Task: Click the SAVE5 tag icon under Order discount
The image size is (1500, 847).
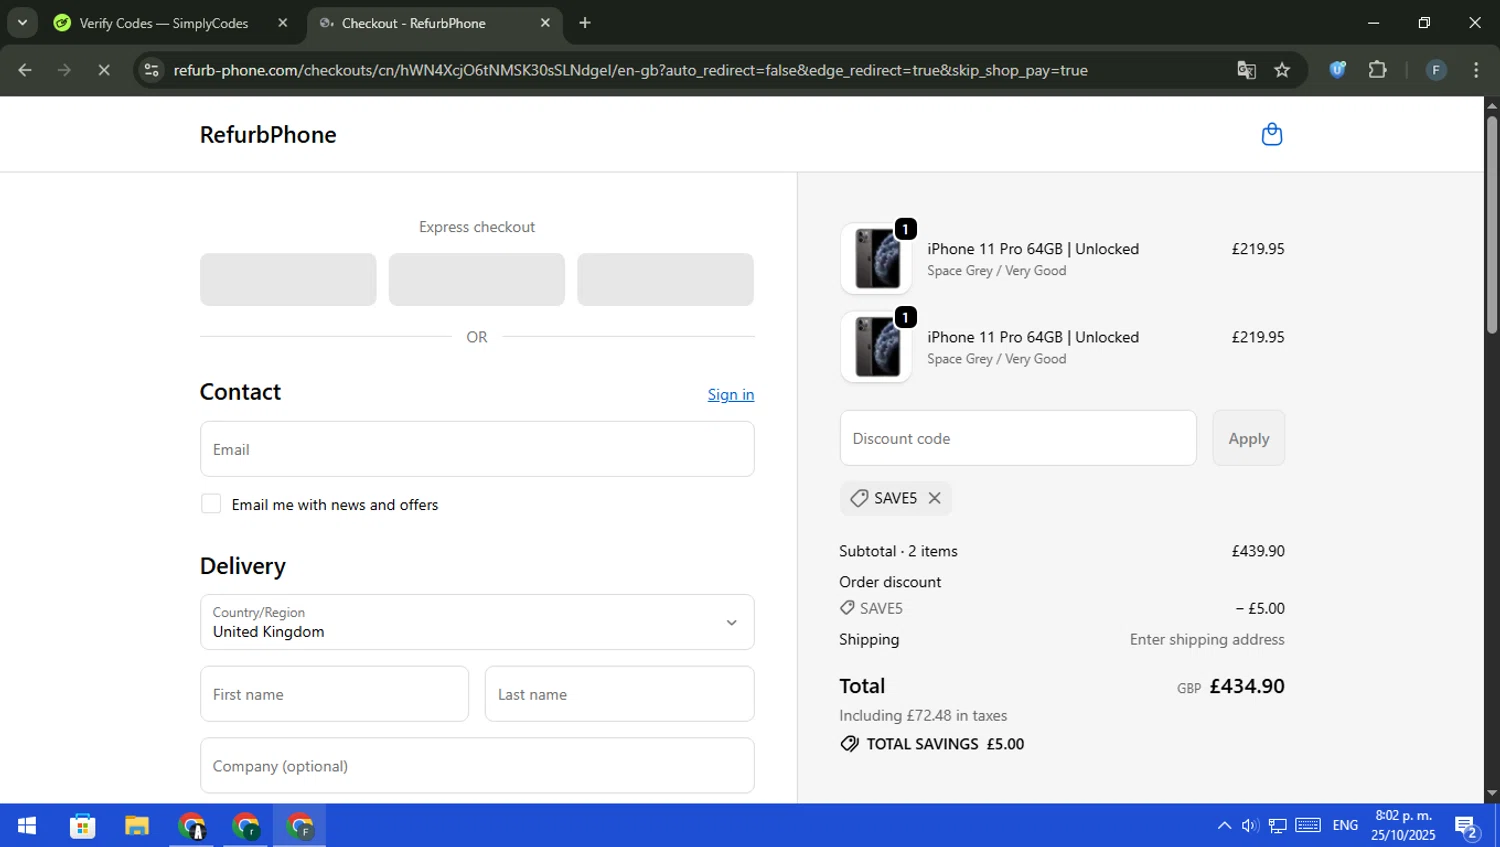Action: [x=847, y=608]
